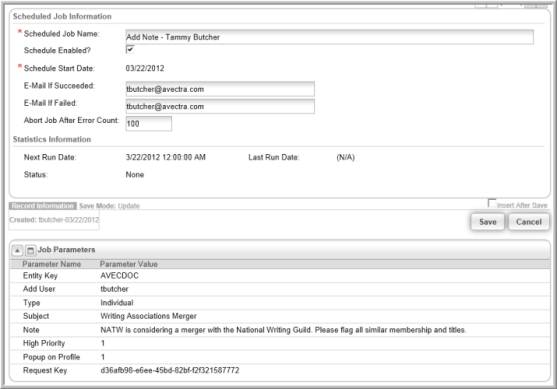Click the Next Run Date value
This screenshot has width=557, height=389.
pos(166,157)
